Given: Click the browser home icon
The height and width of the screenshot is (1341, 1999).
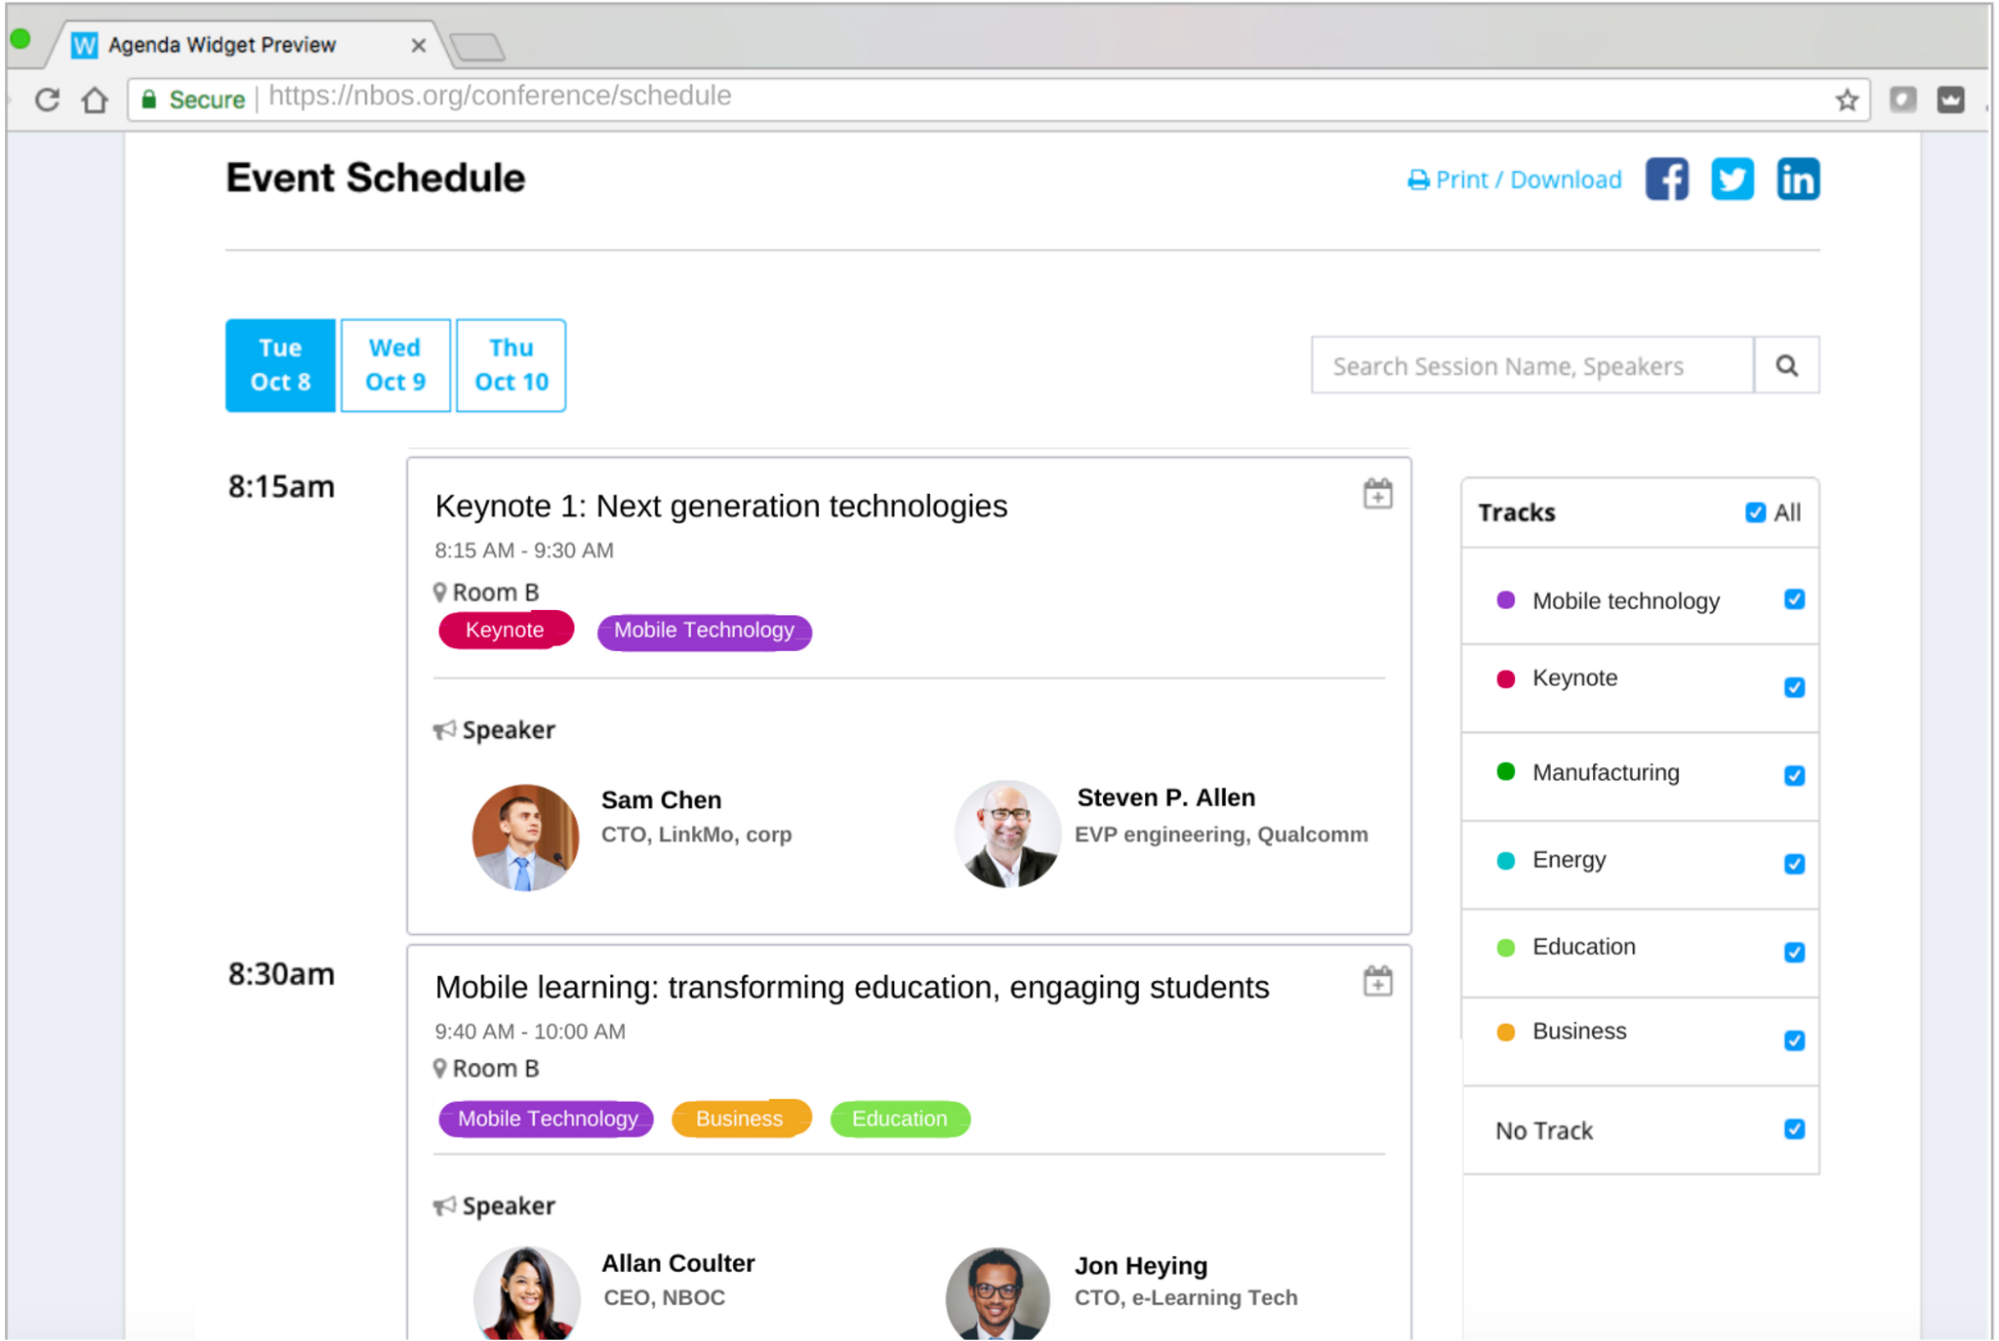Looking at the screenshot, I should [x=95, y=98].
